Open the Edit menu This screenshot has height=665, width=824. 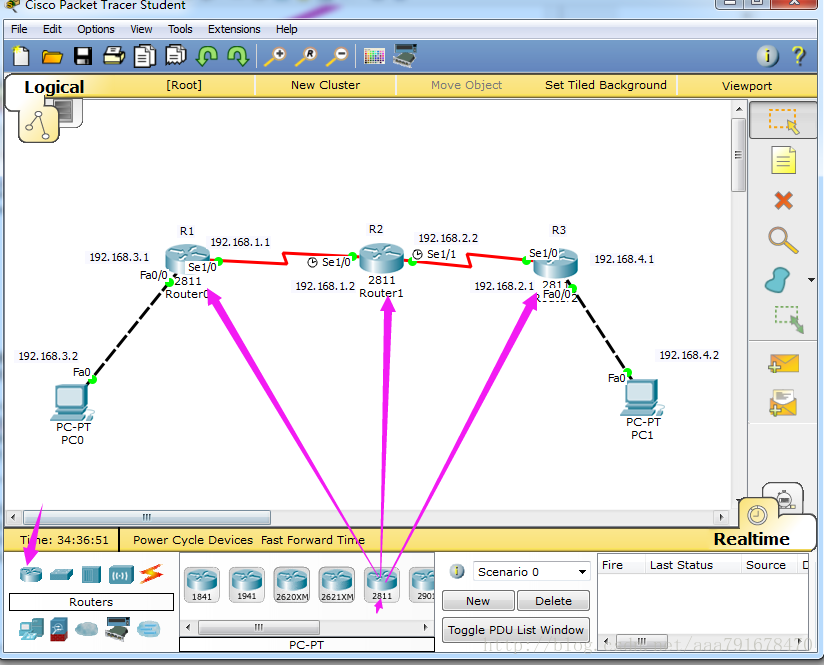click(x=52, y=29)
